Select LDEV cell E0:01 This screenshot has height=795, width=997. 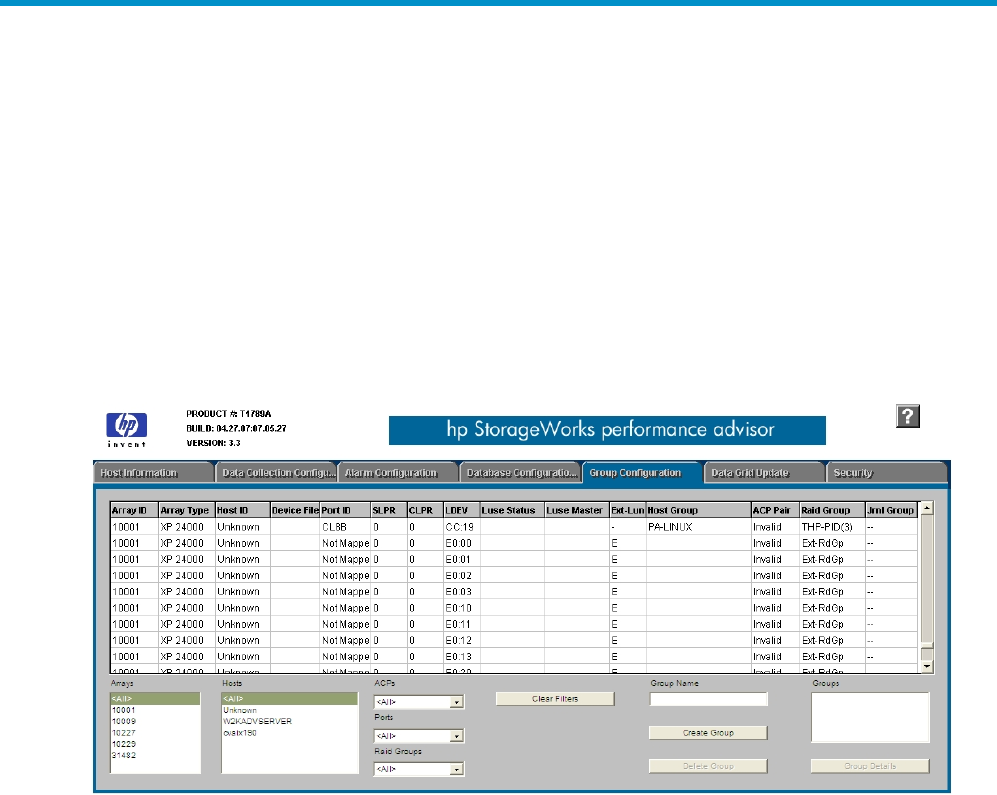(x=462, y=559)
